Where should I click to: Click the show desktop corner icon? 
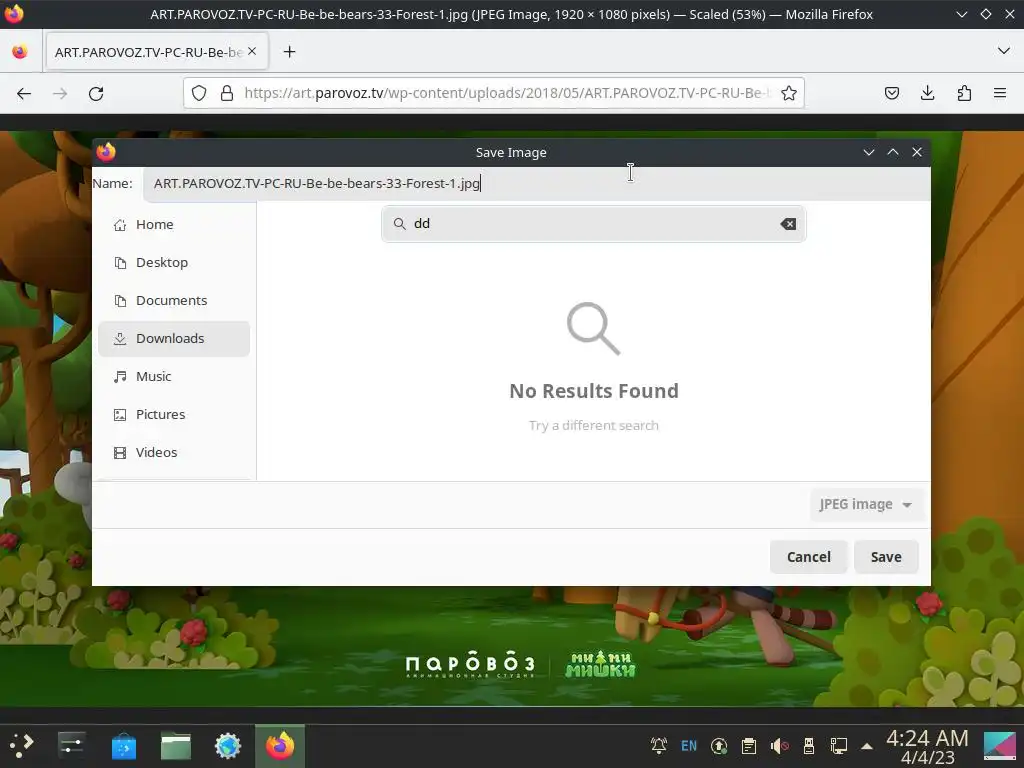(1000, 746)
